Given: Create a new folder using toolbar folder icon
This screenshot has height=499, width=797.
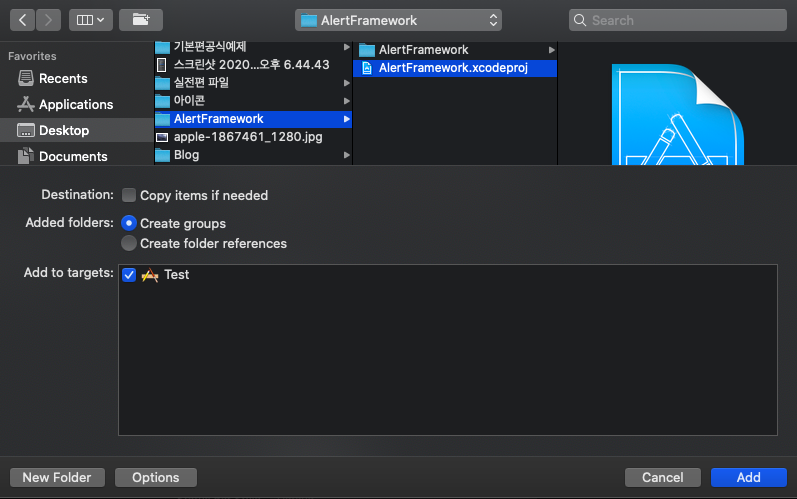Looking at the screenshot, I should coord(141,20).
